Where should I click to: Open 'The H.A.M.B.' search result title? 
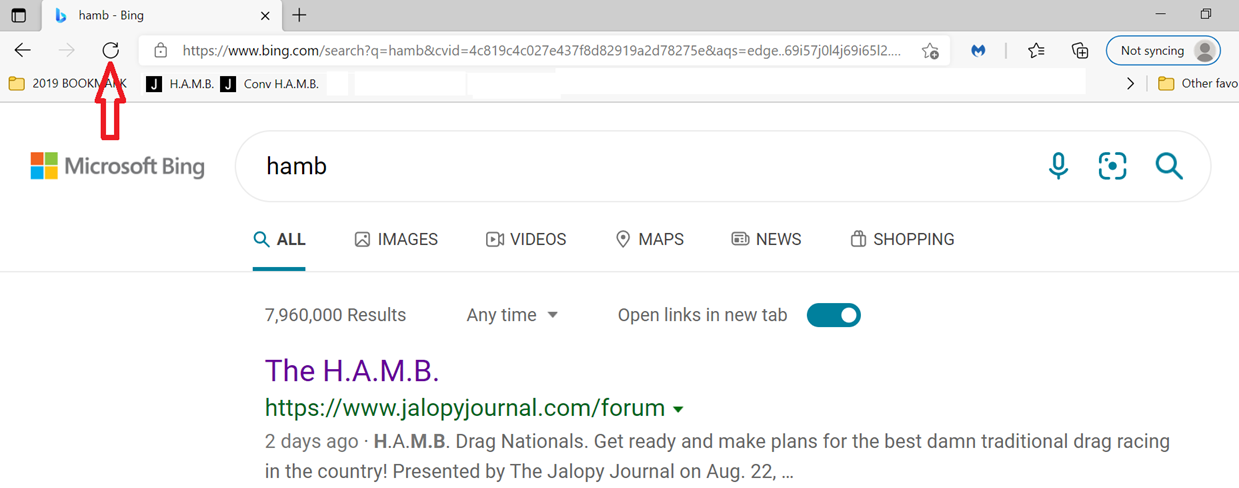tap(352, 371)
